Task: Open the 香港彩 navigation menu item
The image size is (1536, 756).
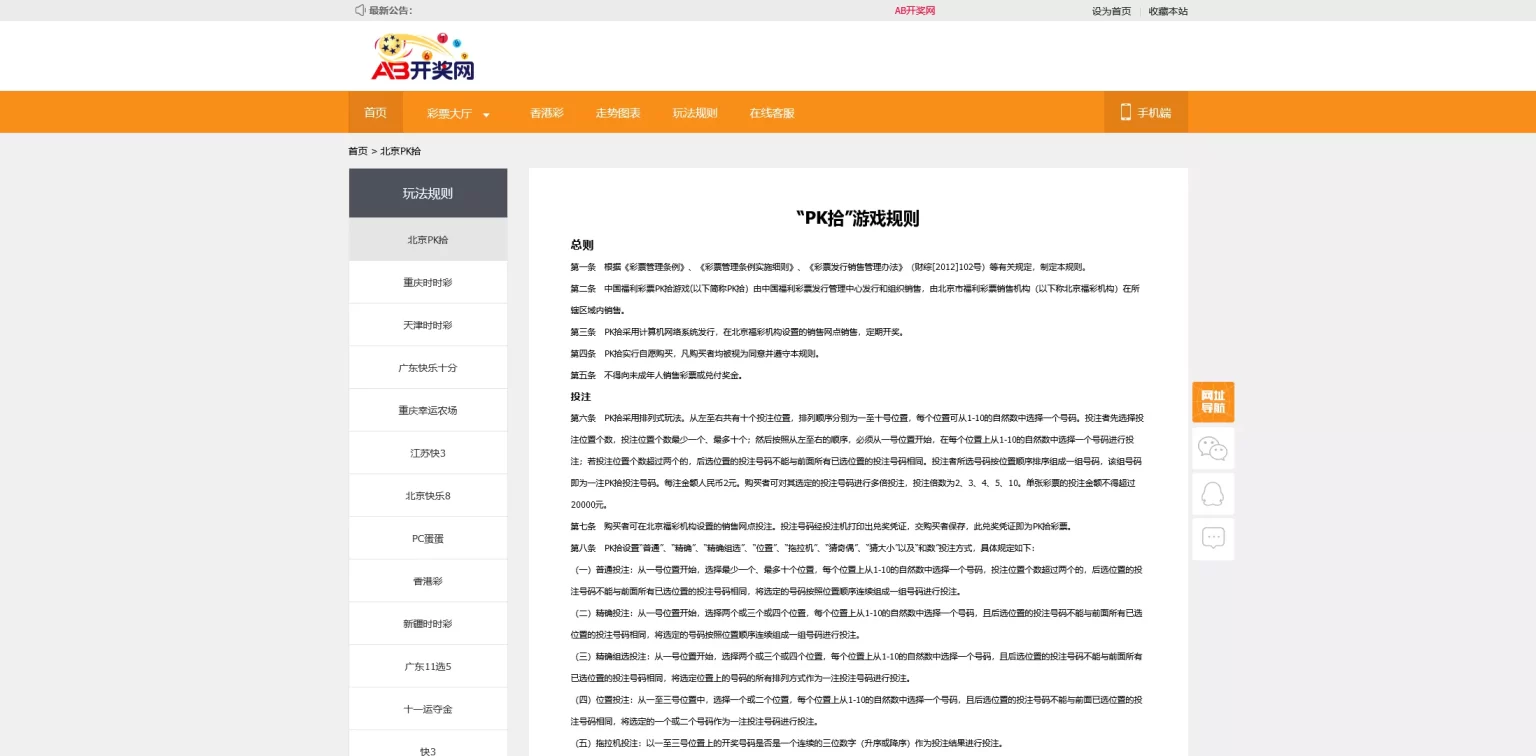Action: [546, 113]
